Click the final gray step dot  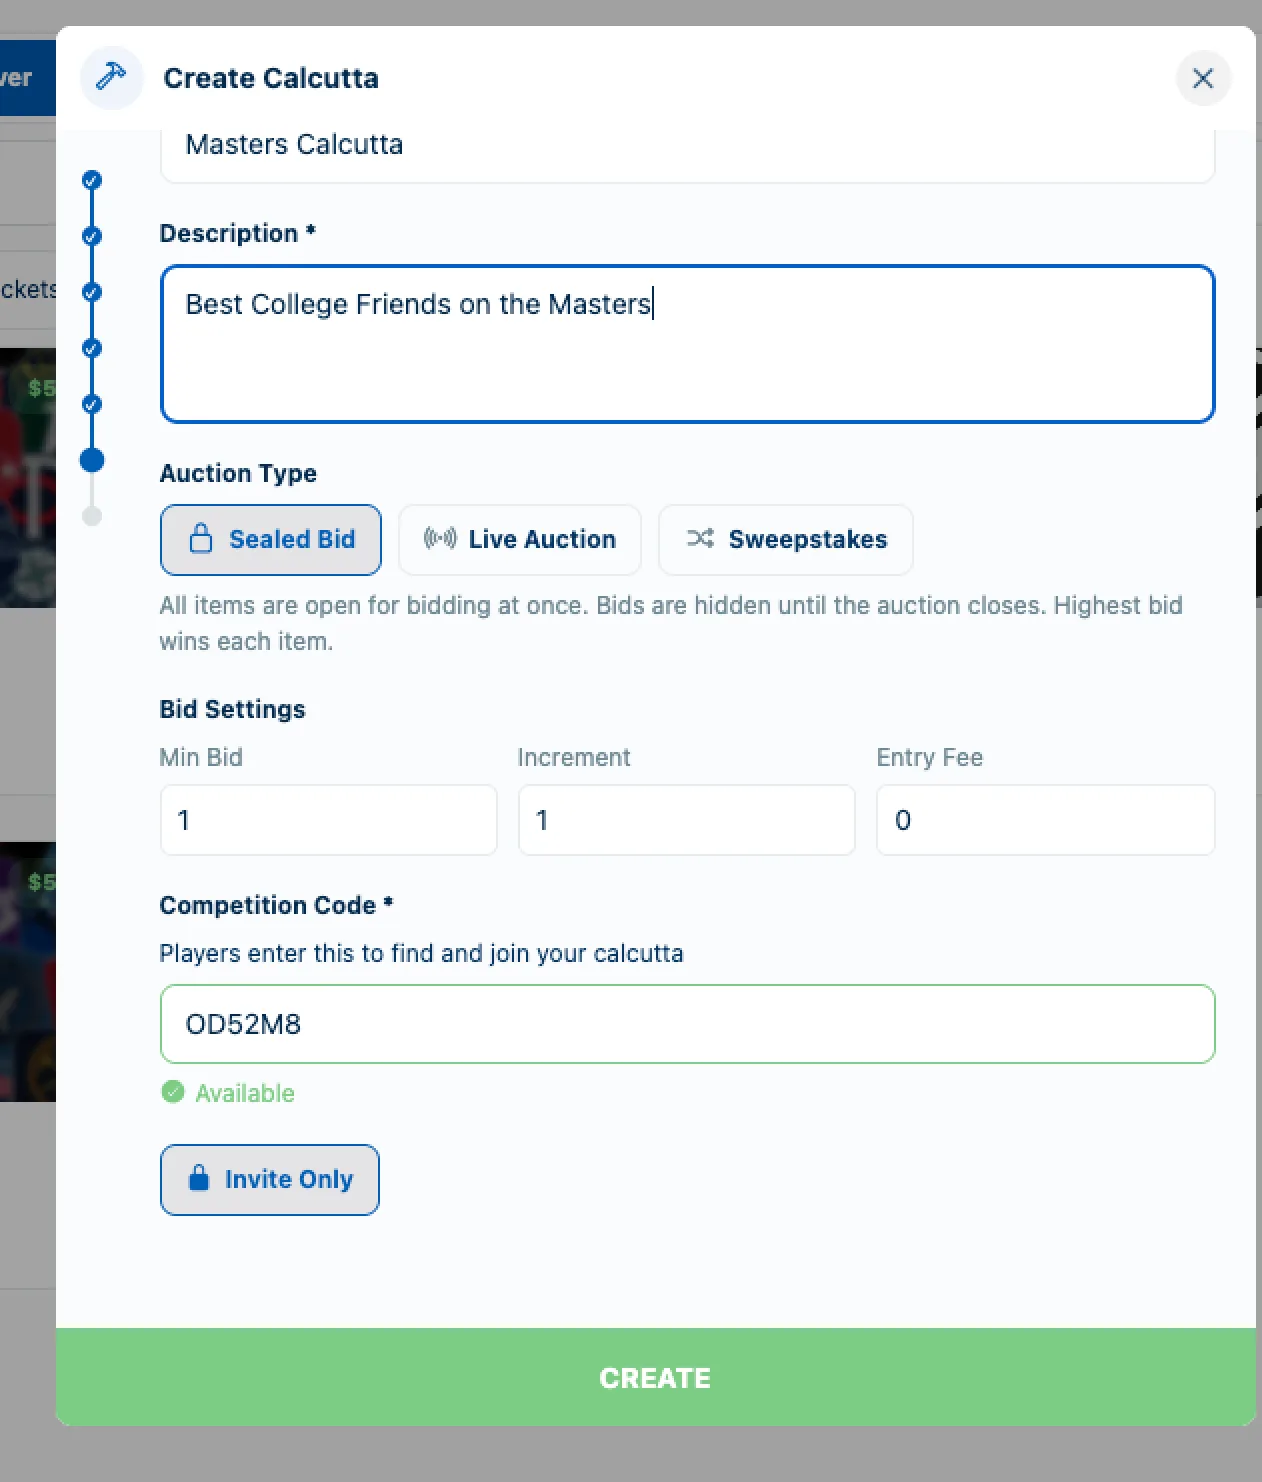tap(92, 516)
